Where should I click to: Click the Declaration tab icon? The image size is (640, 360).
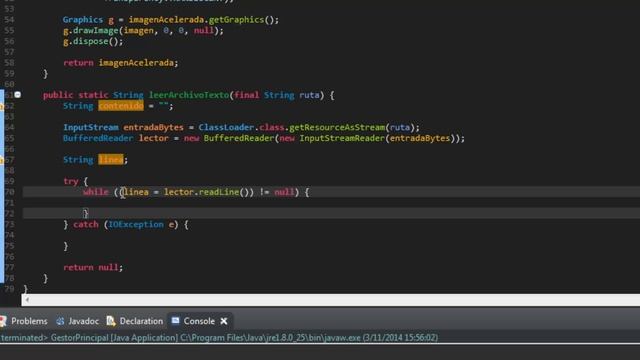111,321
